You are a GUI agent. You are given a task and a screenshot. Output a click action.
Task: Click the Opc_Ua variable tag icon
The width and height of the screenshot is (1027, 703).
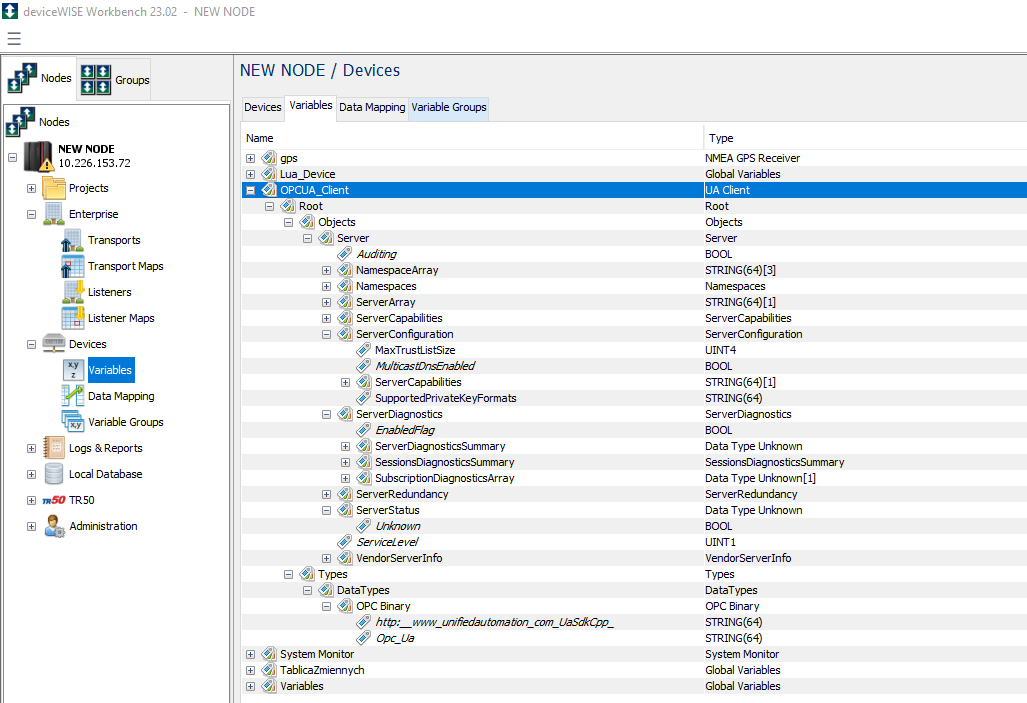pyautogui.click(x=364, y=637)
